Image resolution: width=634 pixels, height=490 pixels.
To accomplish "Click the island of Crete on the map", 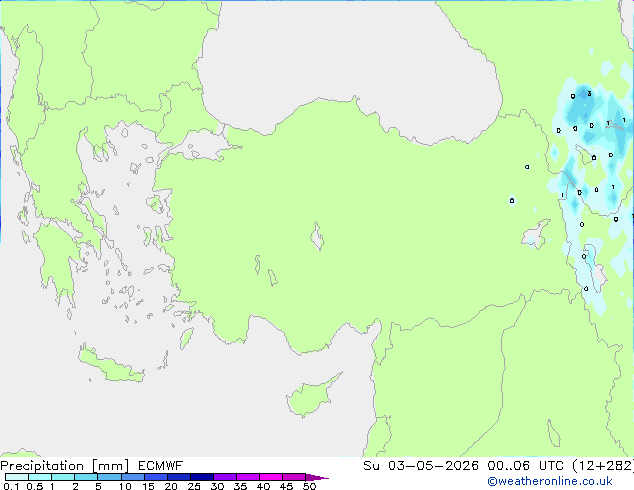I will point(111,365).
